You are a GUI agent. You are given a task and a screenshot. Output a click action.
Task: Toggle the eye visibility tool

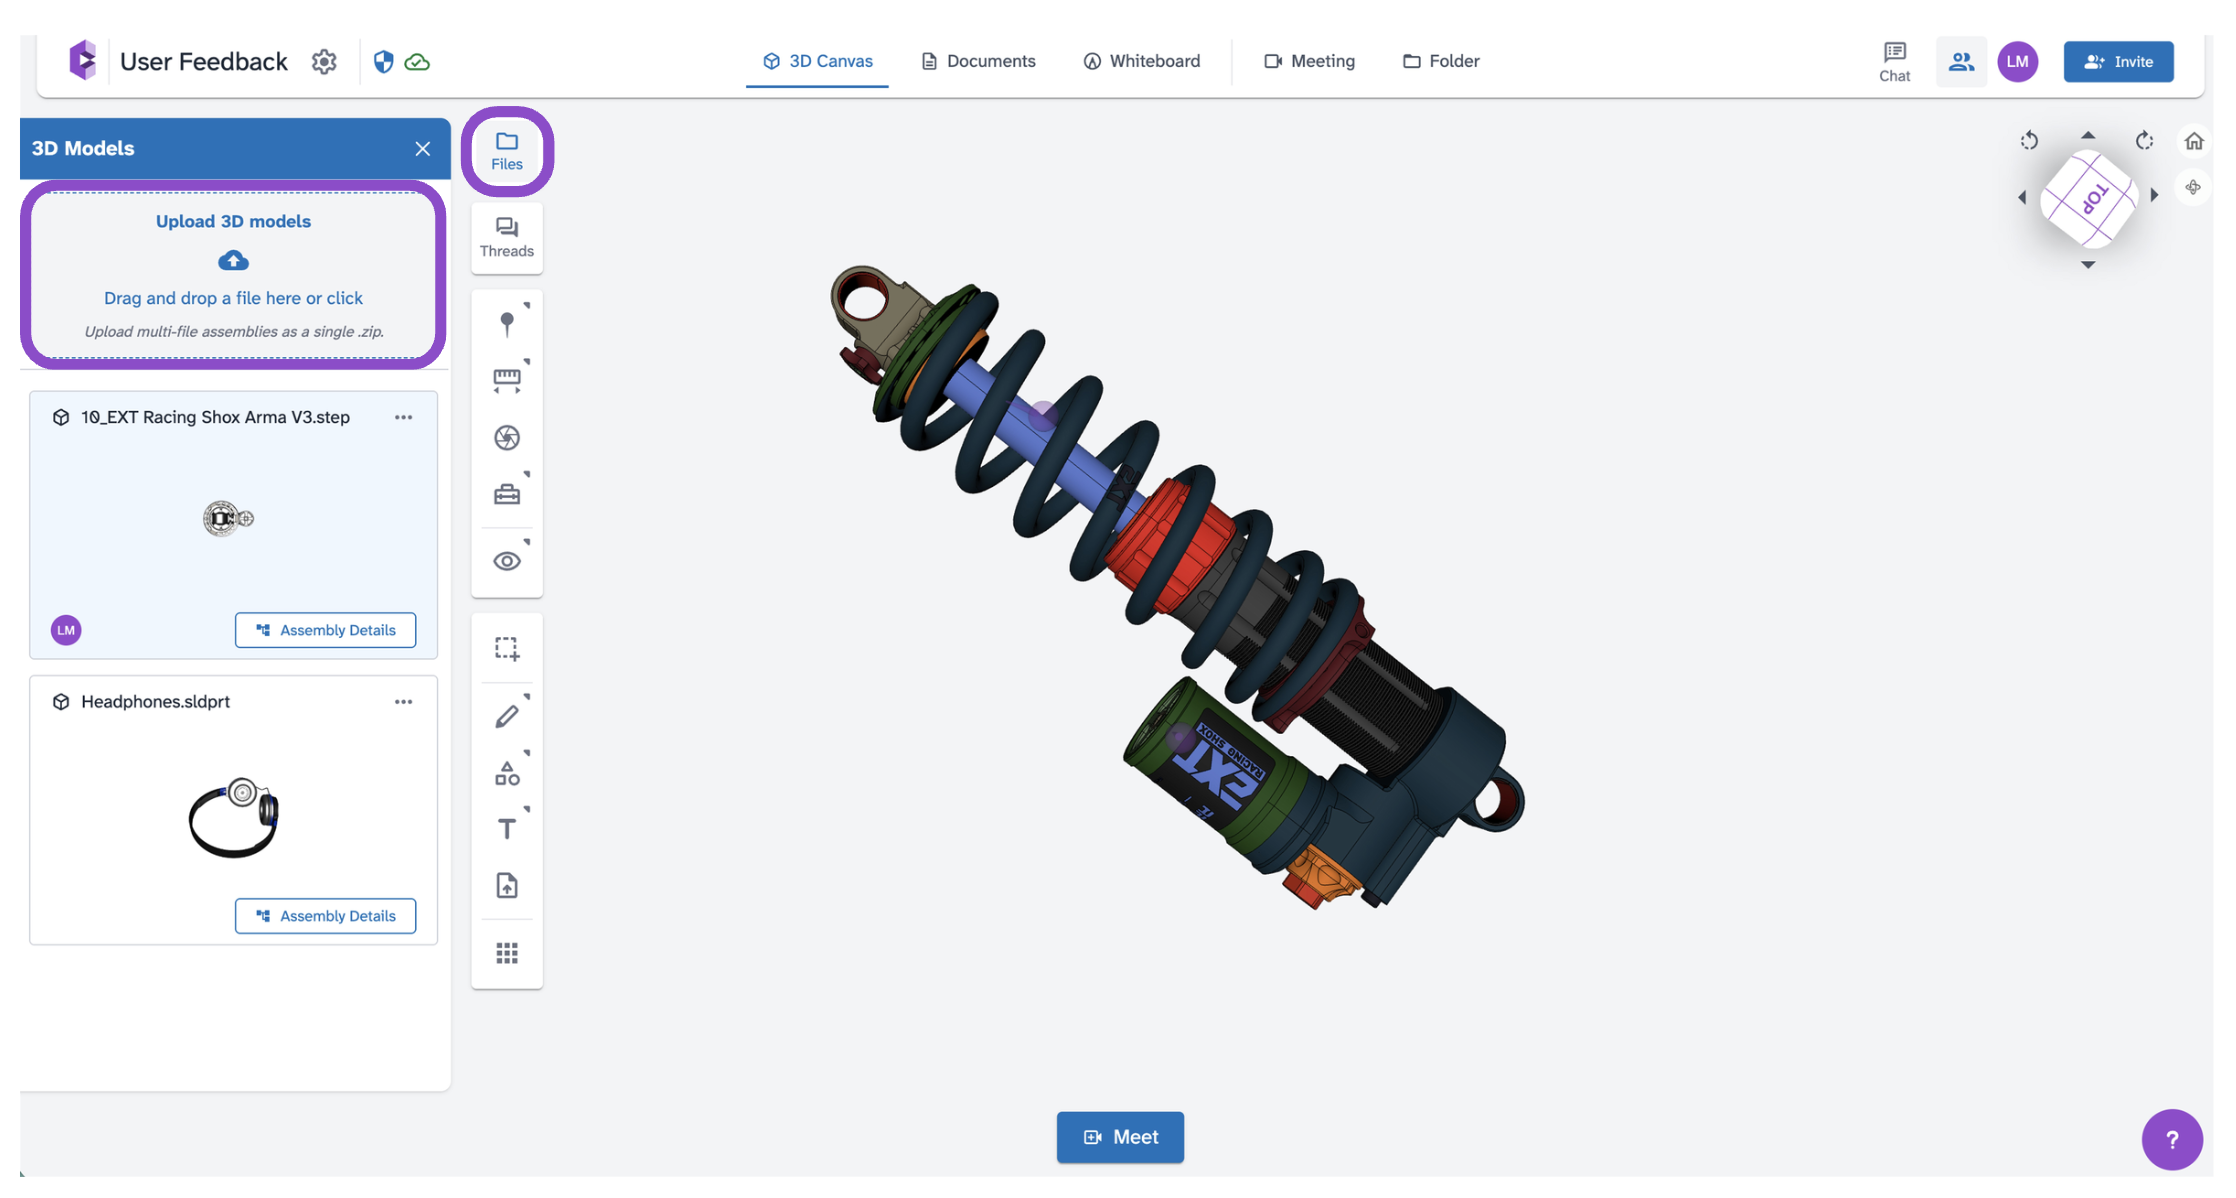[x=507, y=561]
